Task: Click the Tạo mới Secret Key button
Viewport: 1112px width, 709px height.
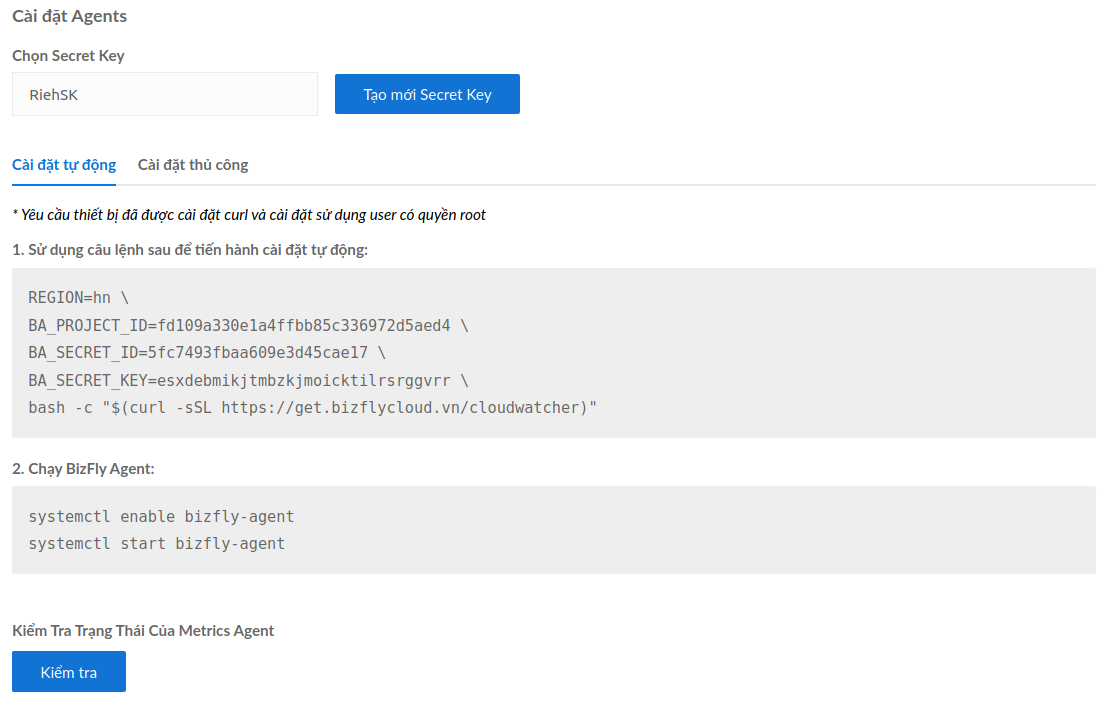Action: pos(427,94)
